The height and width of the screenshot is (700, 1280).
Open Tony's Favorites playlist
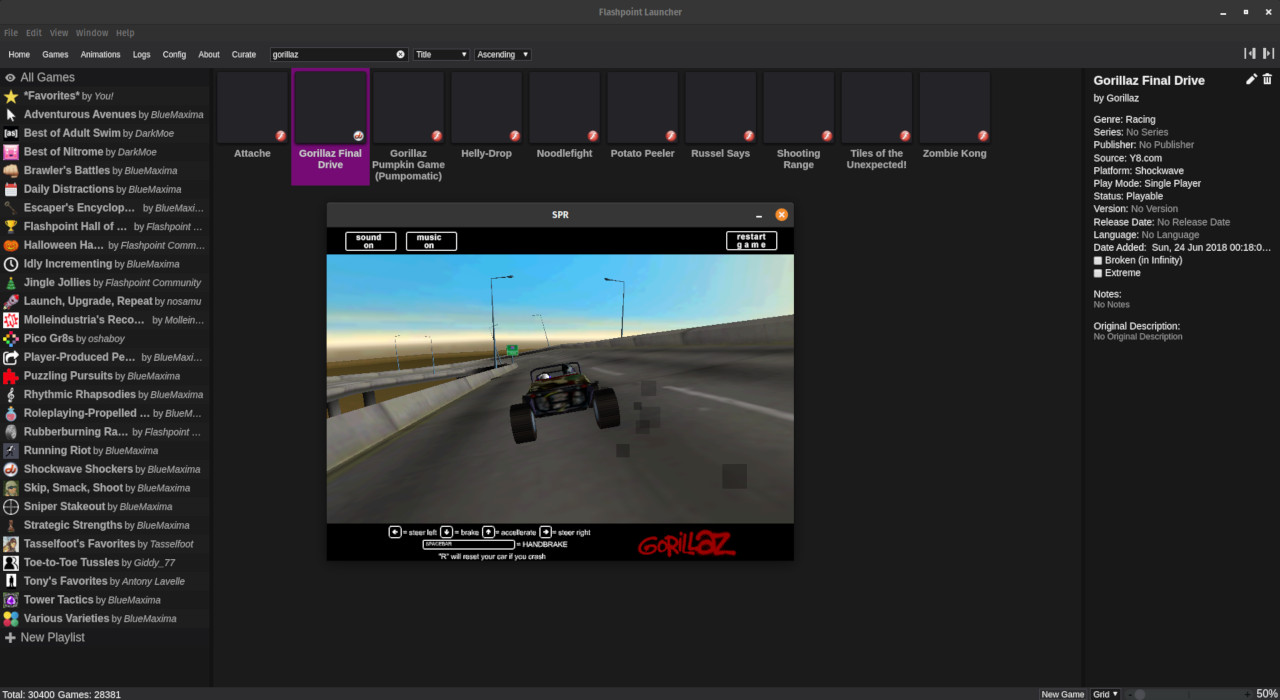pos(105,581)
